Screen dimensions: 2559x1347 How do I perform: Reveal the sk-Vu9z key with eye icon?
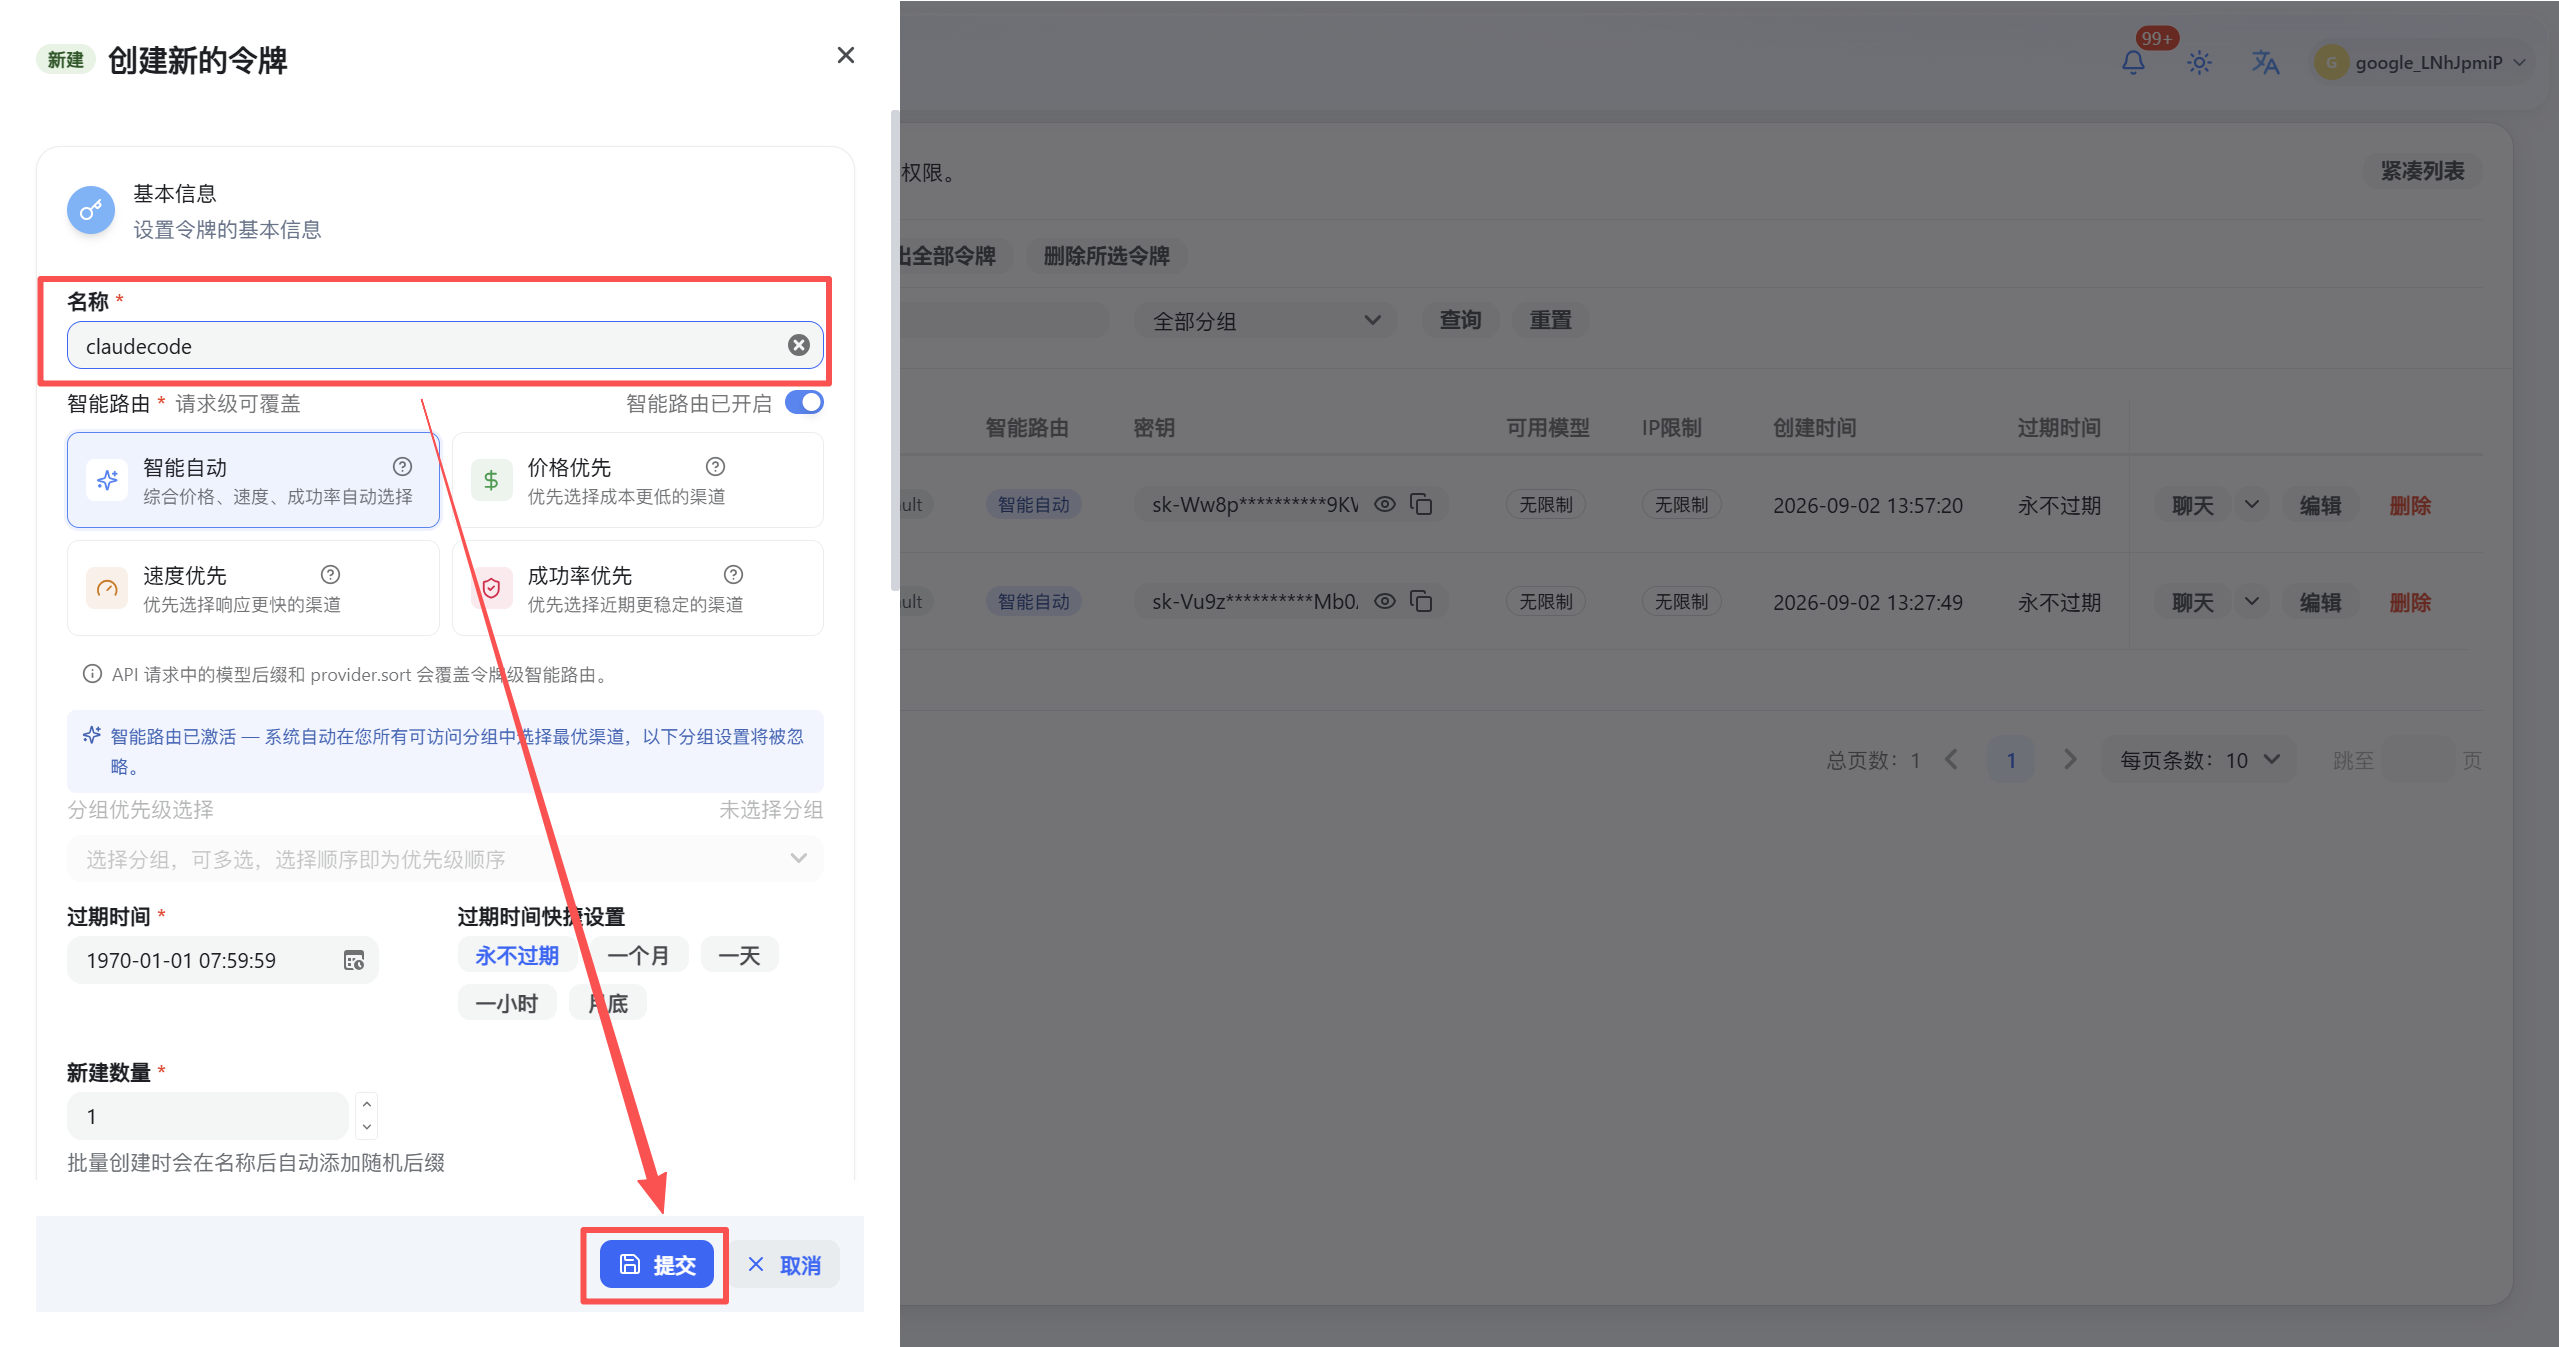click(x=1384, y=601)
